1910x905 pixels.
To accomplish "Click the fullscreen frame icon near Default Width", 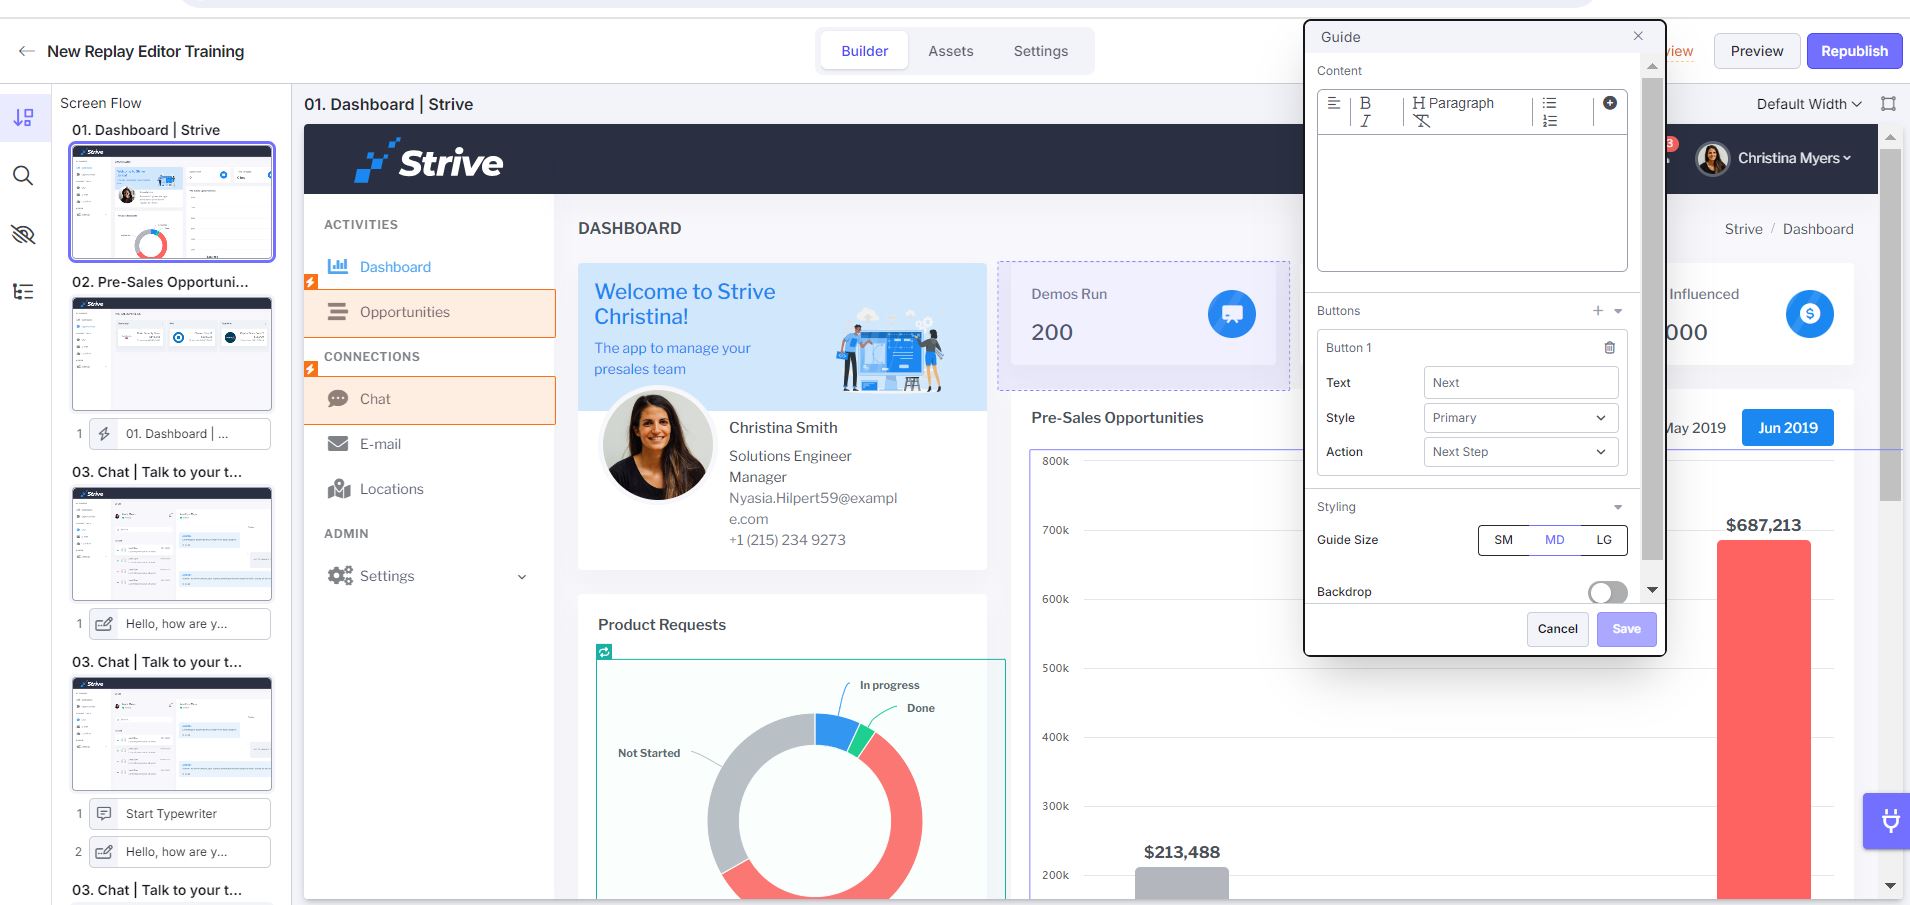I will 1888,104.
